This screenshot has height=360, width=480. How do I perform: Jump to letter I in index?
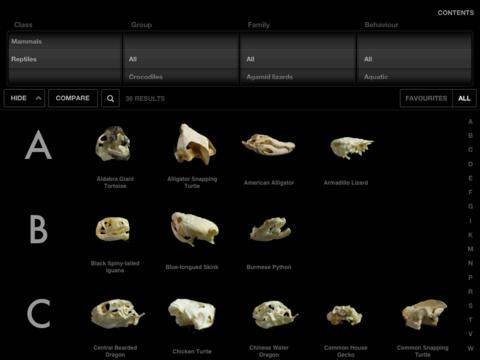pyautogui.click(x=470, y=221)
